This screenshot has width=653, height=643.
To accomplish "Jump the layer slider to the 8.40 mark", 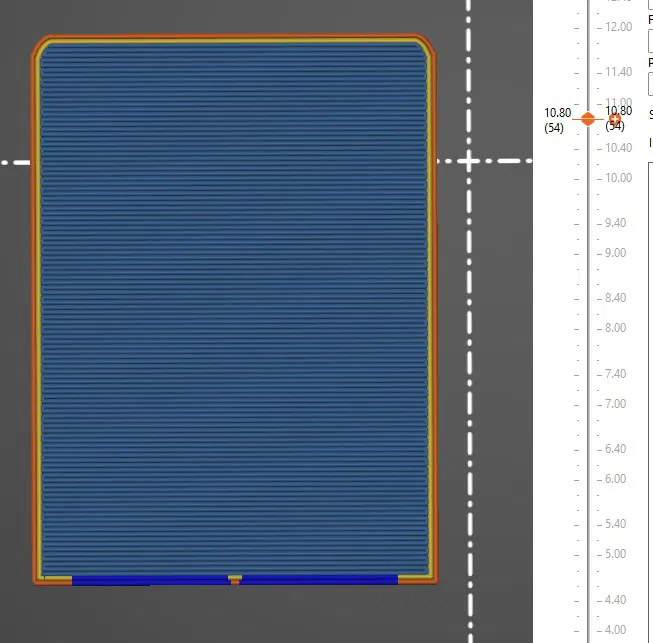I will 616,298.
